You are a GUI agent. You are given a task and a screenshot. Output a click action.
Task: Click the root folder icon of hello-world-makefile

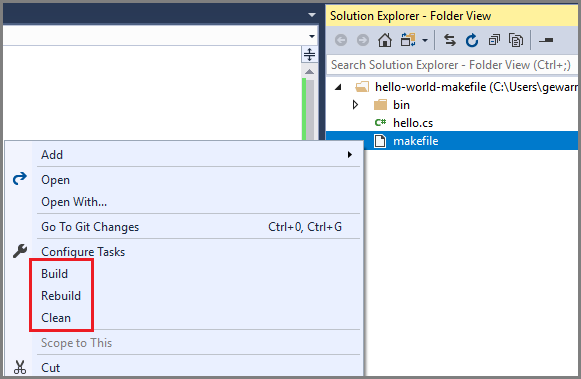[362, 87]
